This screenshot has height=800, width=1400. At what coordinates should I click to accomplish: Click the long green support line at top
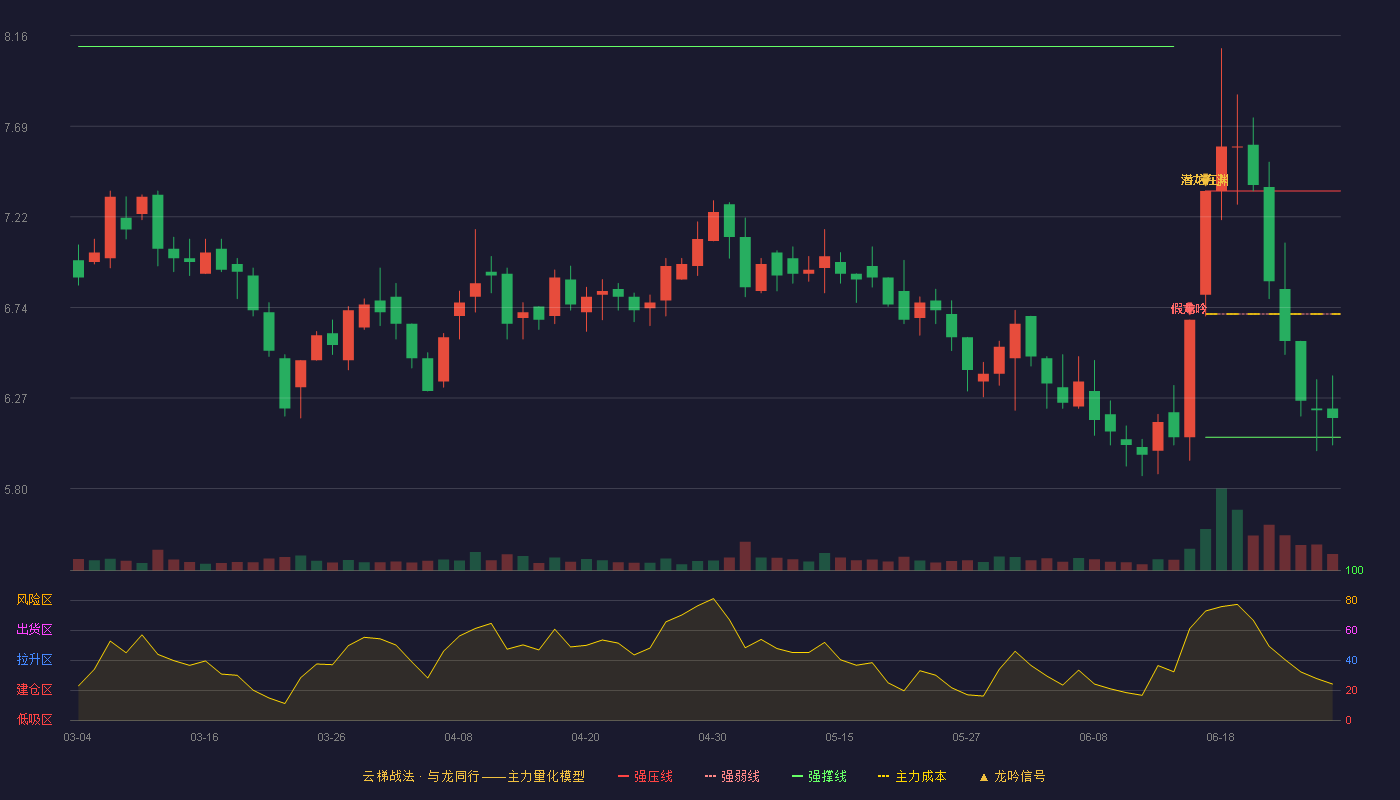tap(626, 46)
